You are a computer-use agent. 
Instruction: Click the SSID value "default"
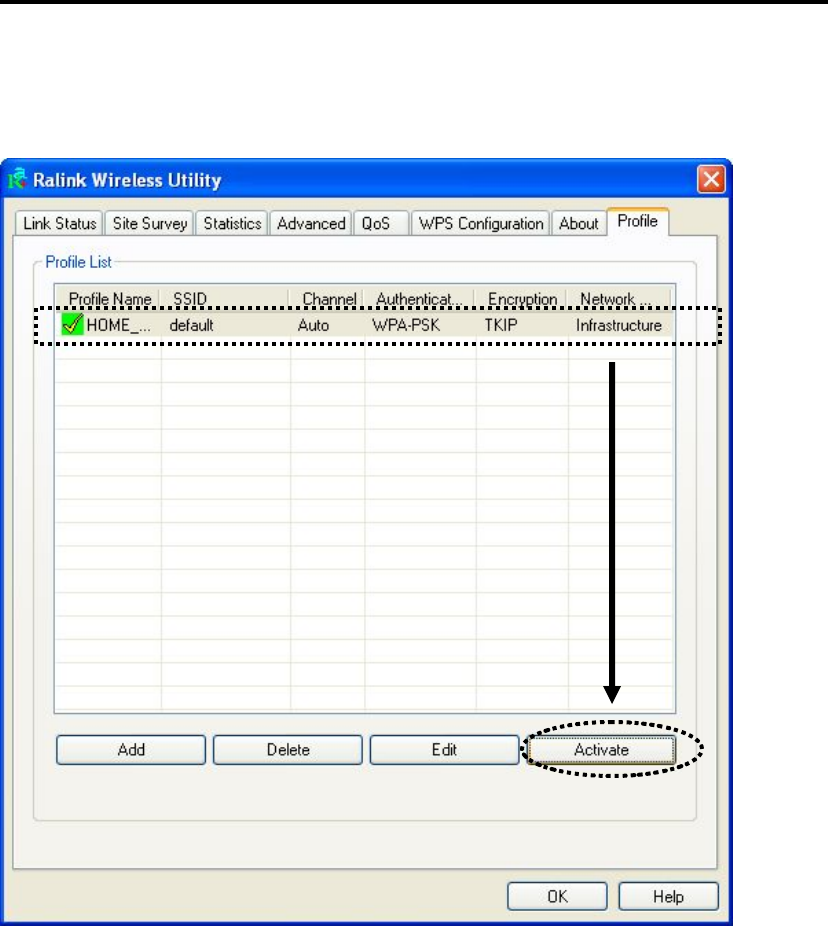tap(191, 325)
